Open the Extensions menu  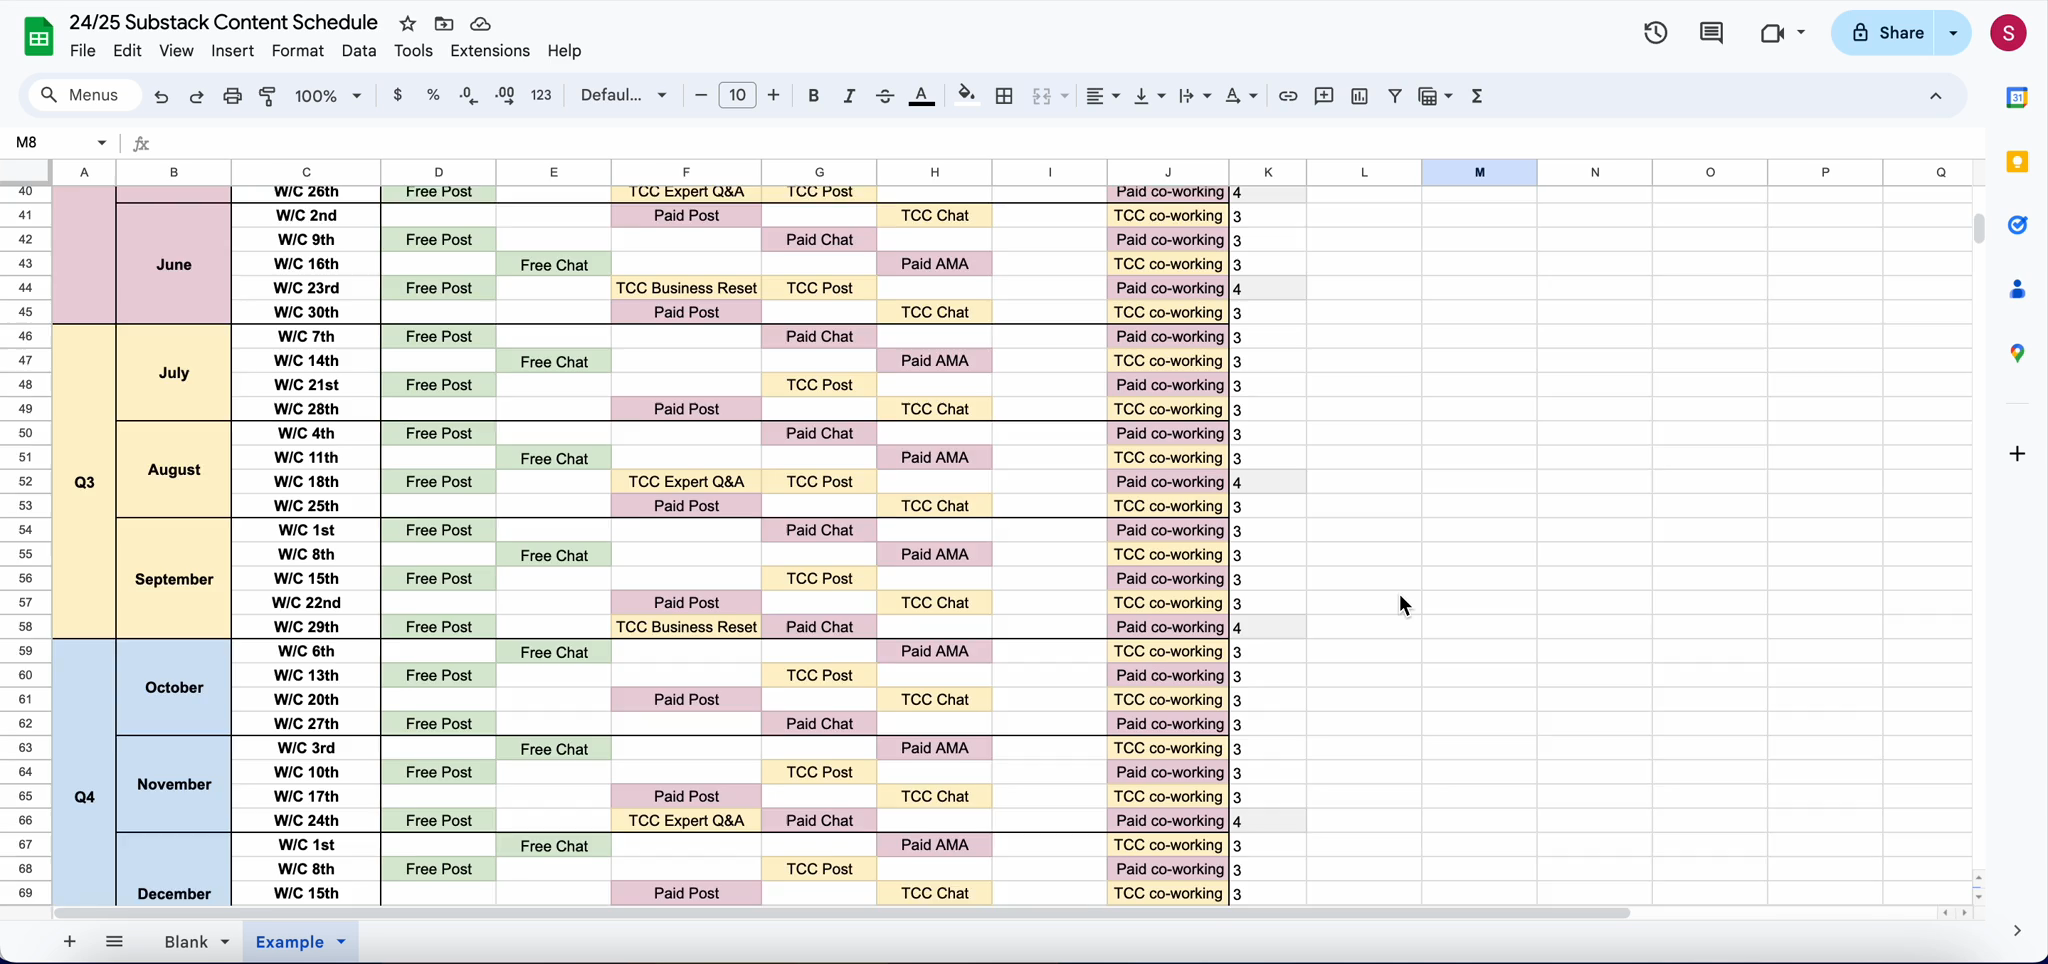click(490, 51)
